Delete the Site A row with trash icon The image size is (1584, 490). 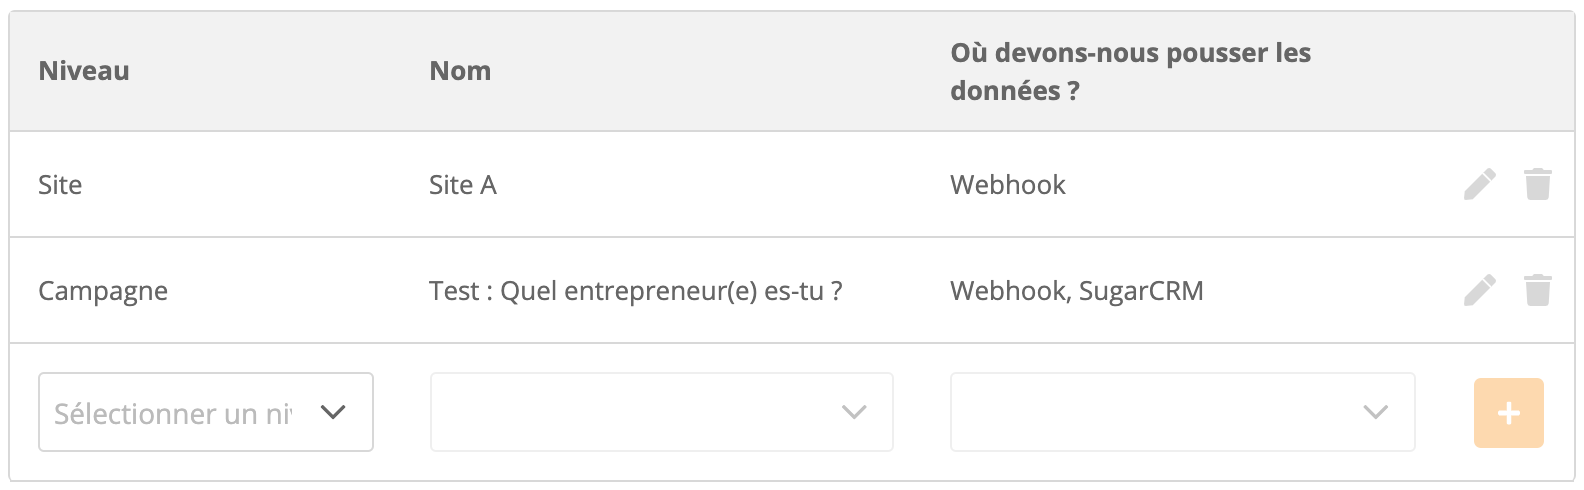[x=1537, y=184]
